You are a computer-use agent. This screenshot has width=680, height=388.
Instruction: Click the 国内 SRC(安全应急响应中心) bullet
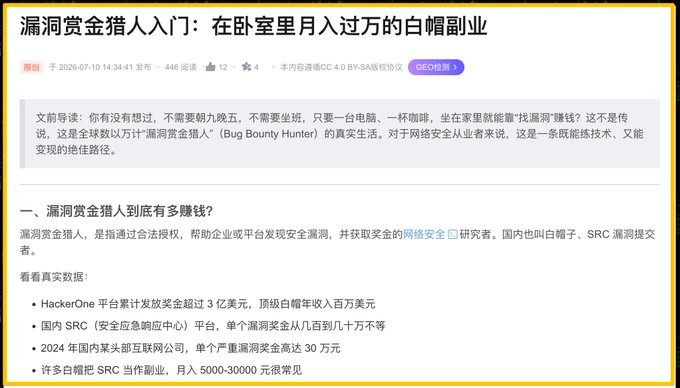213,326
